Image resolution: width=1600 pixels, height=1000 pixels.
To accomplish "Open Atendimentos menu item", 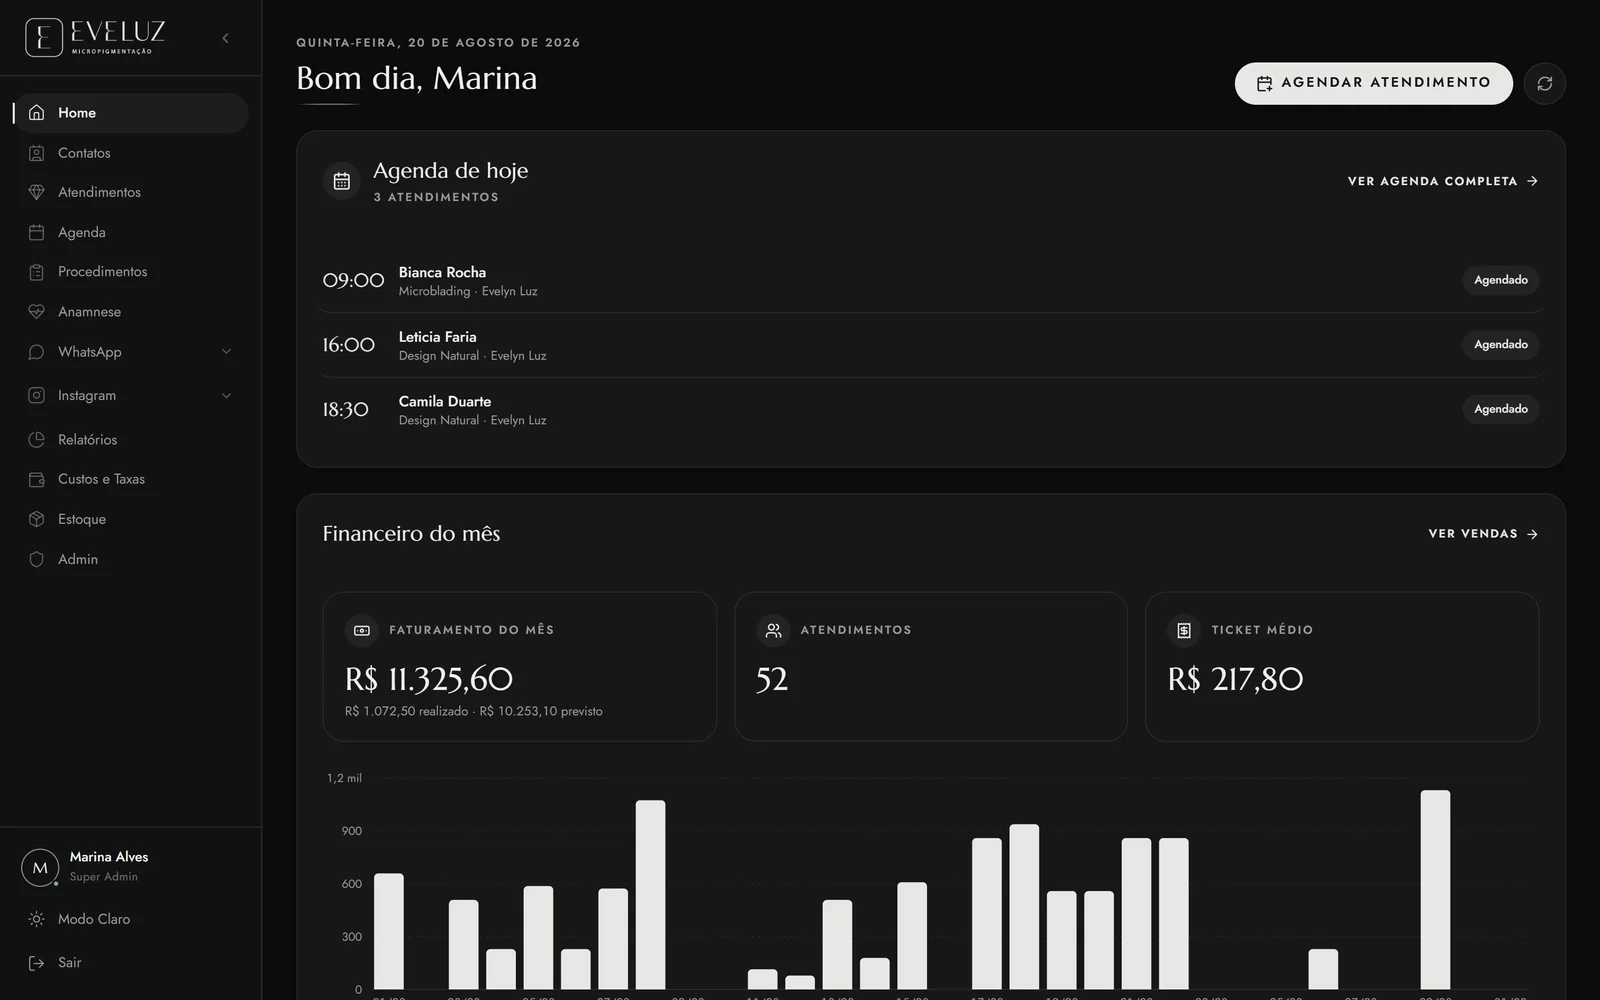I will tap(131, 192).
